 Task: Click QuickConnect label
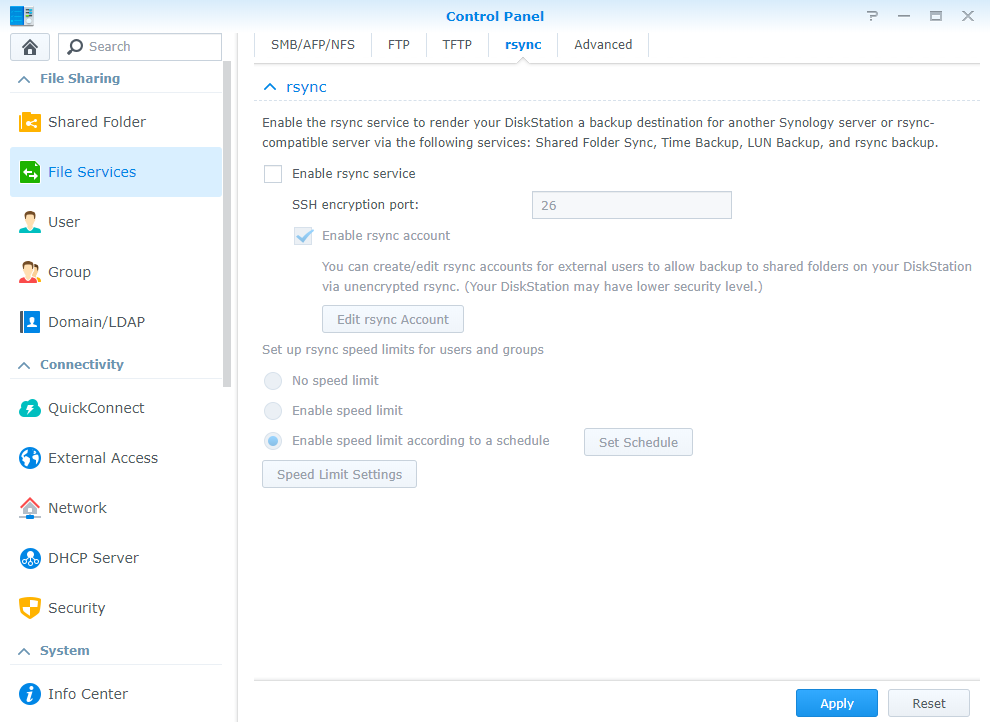96,408
